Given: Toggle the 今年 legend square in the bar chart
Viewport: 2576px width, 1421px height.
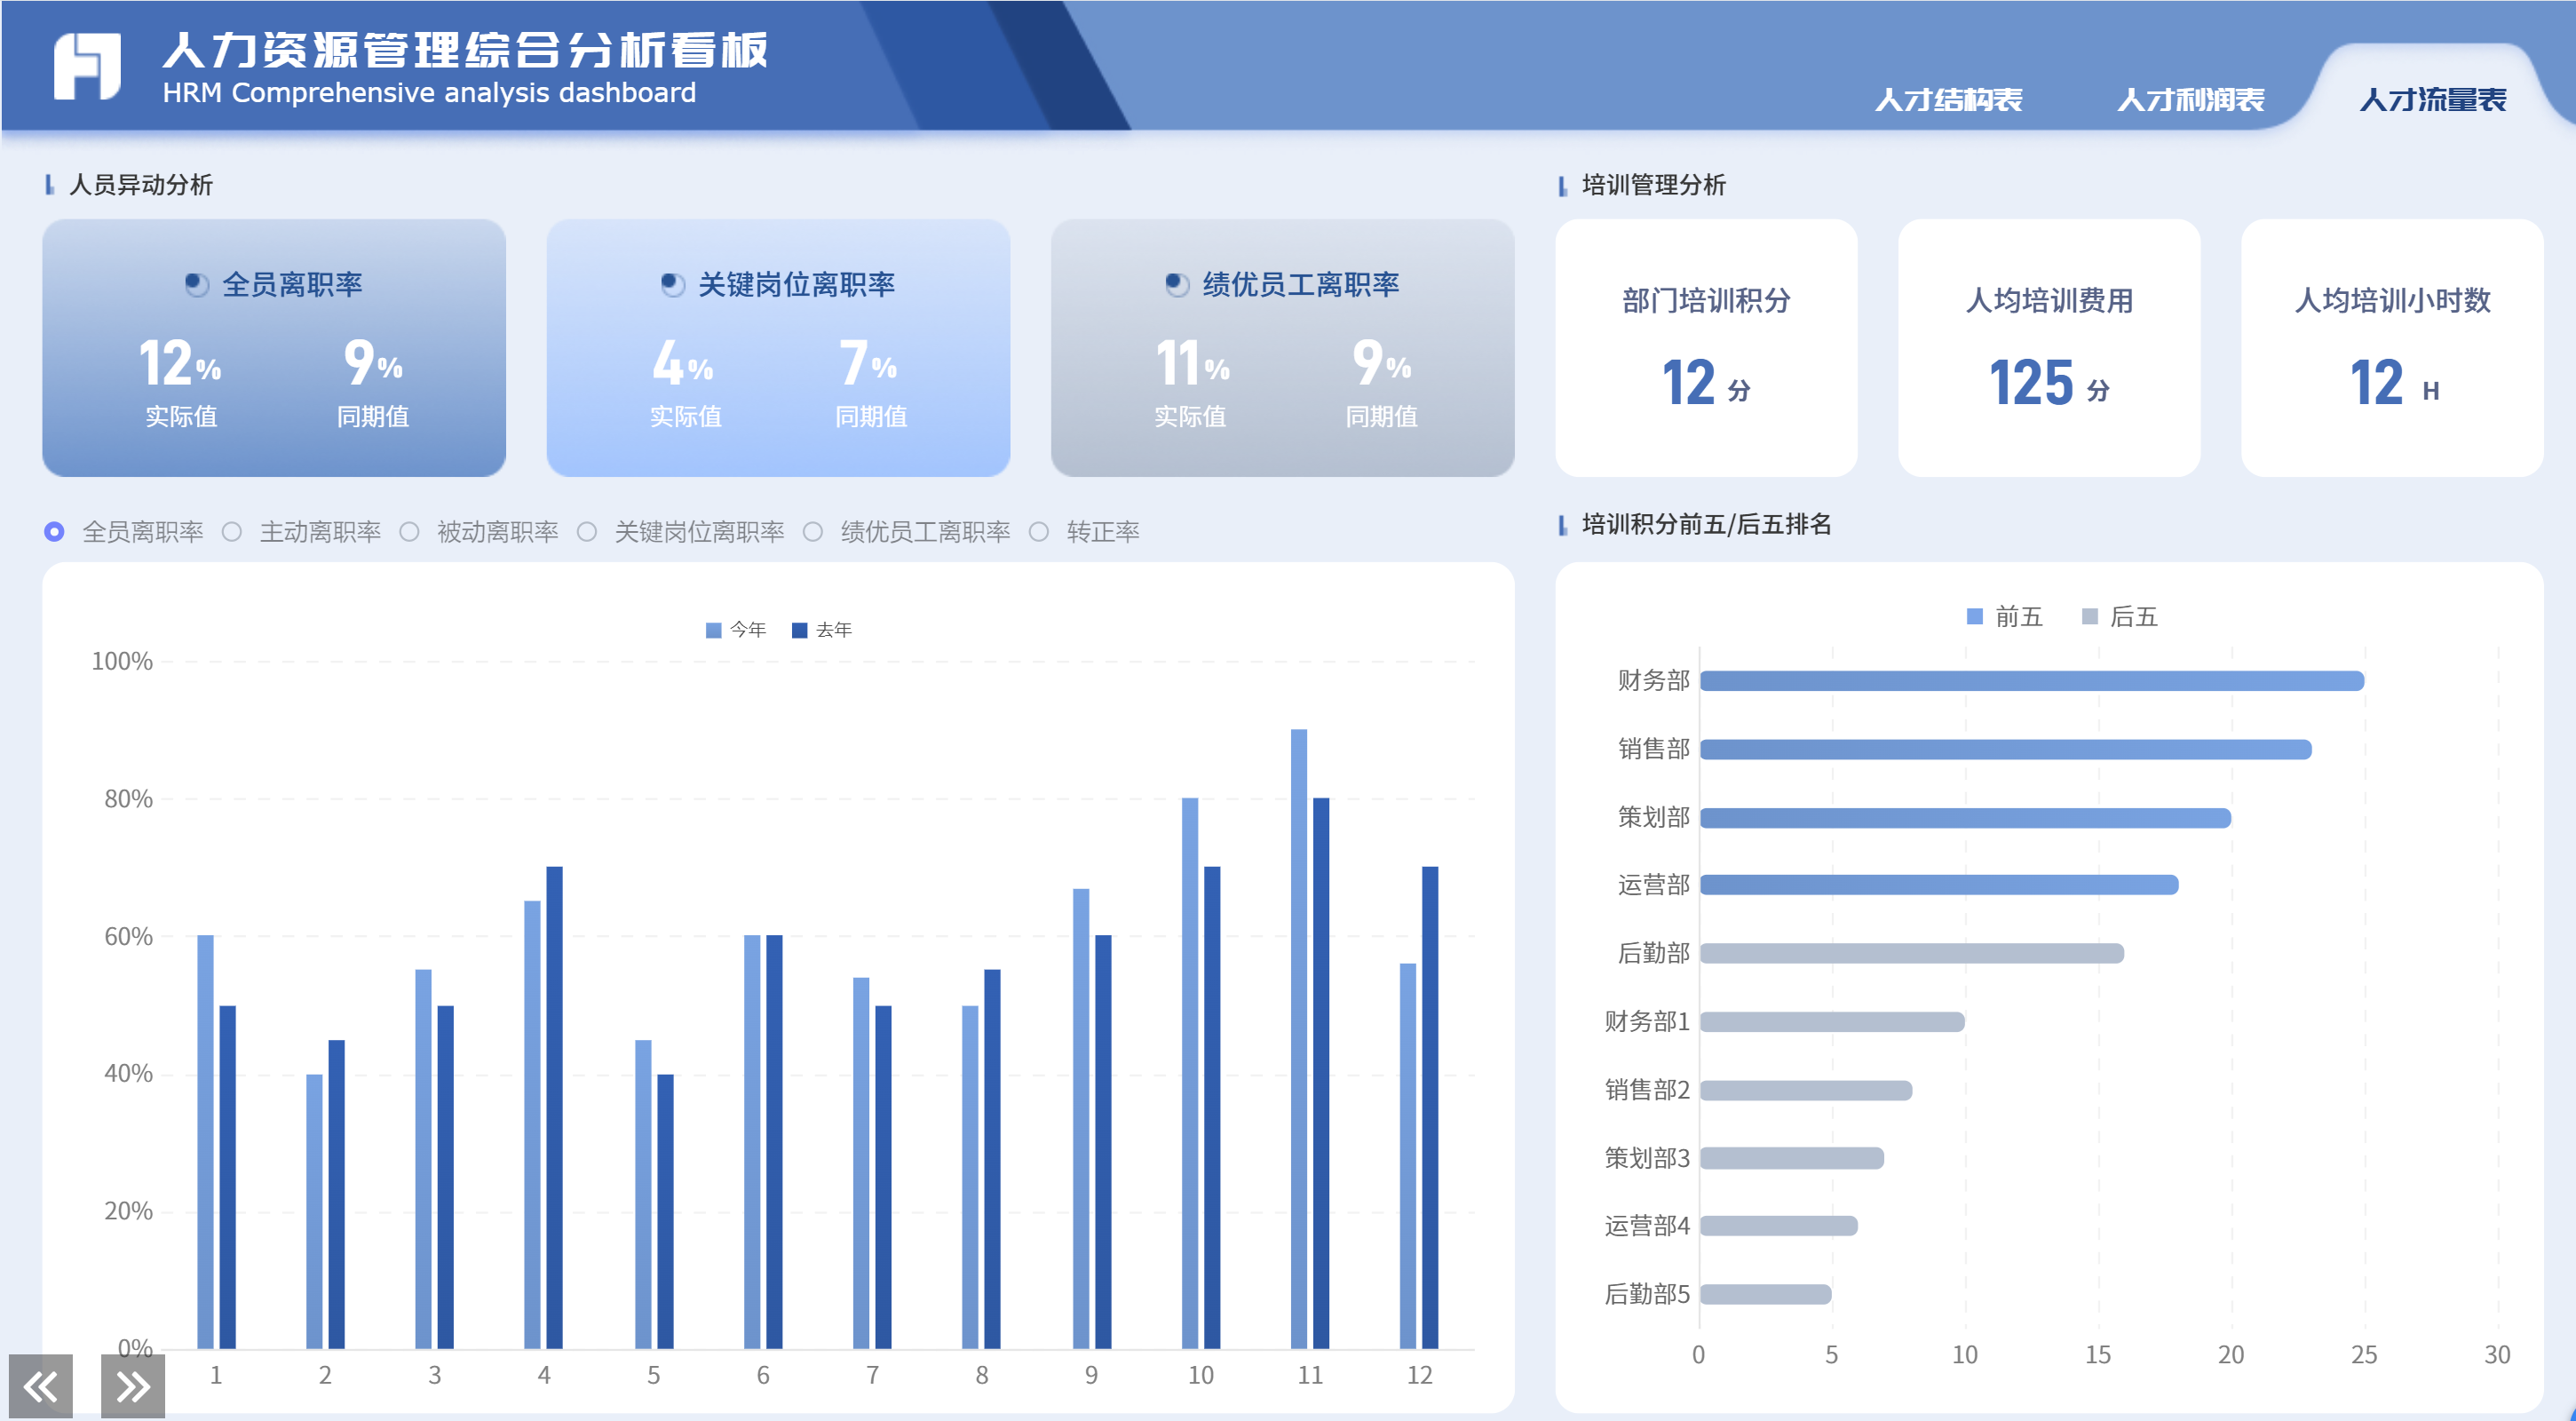Looking at the screenshot, I should (x=713, y=630).
